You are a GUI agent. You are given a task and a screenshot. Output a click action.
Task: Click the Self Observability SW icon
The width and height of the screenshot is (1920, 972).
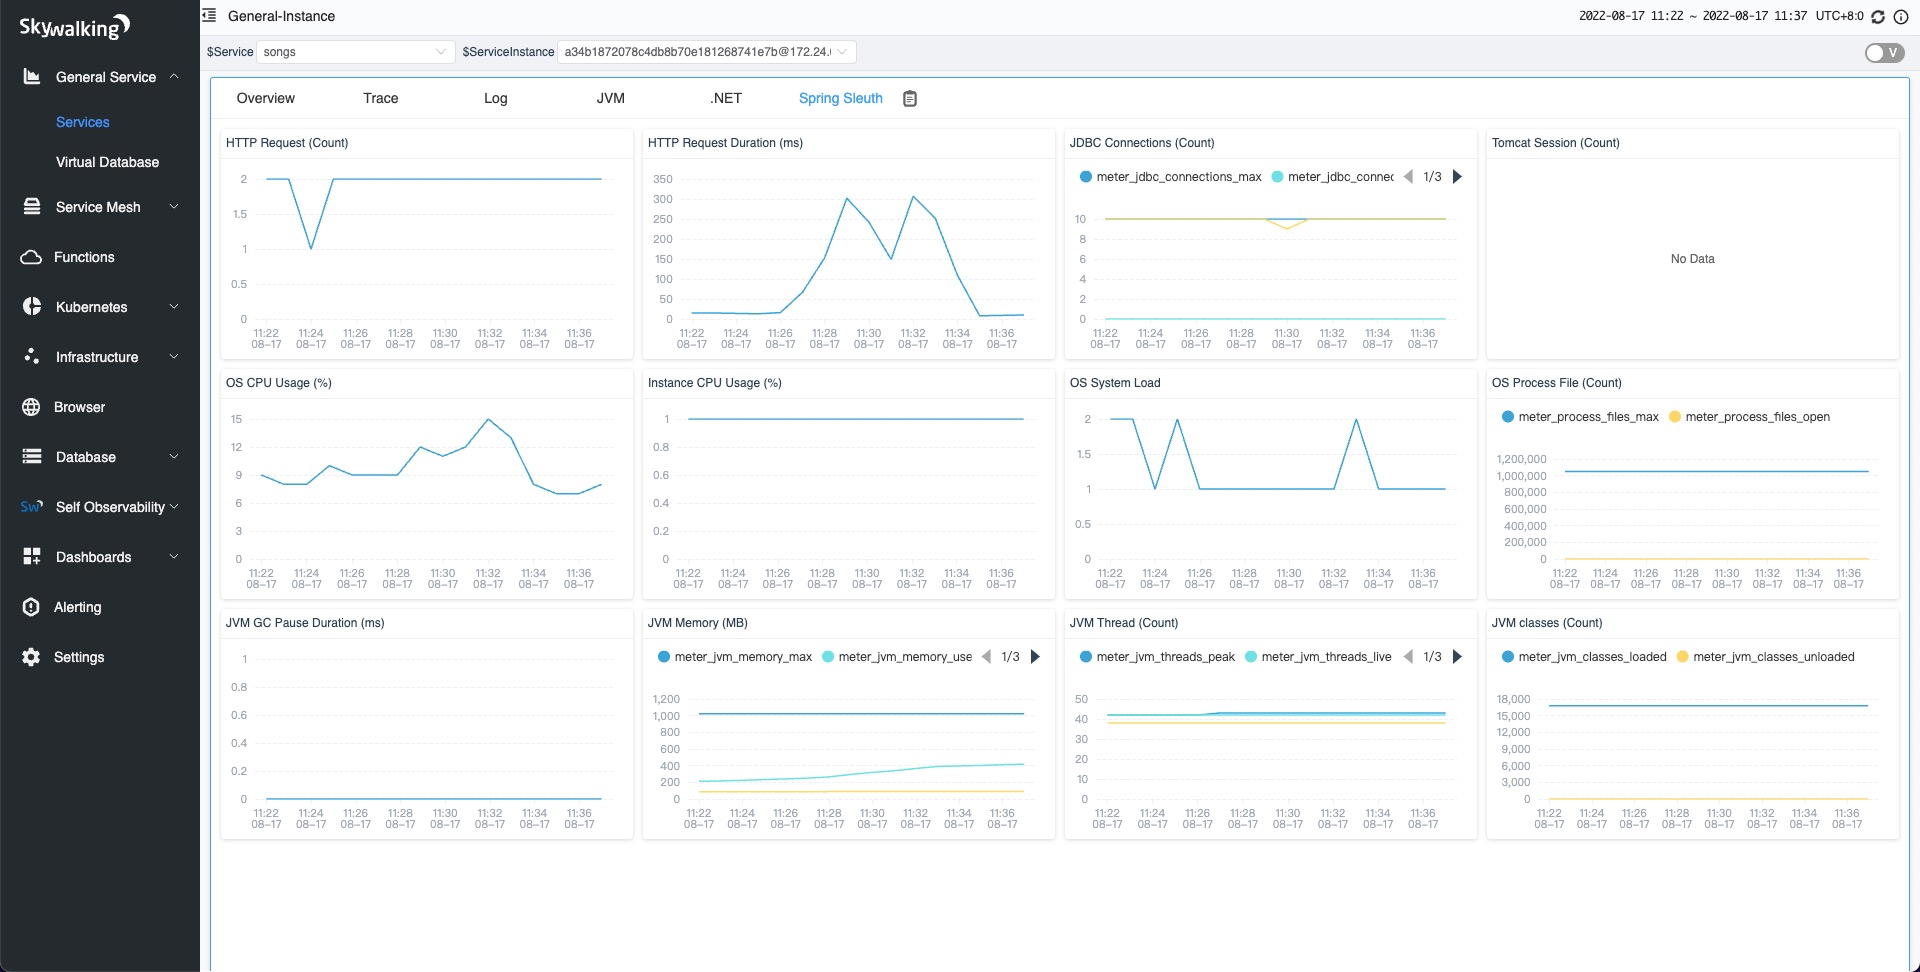point(32,506)
